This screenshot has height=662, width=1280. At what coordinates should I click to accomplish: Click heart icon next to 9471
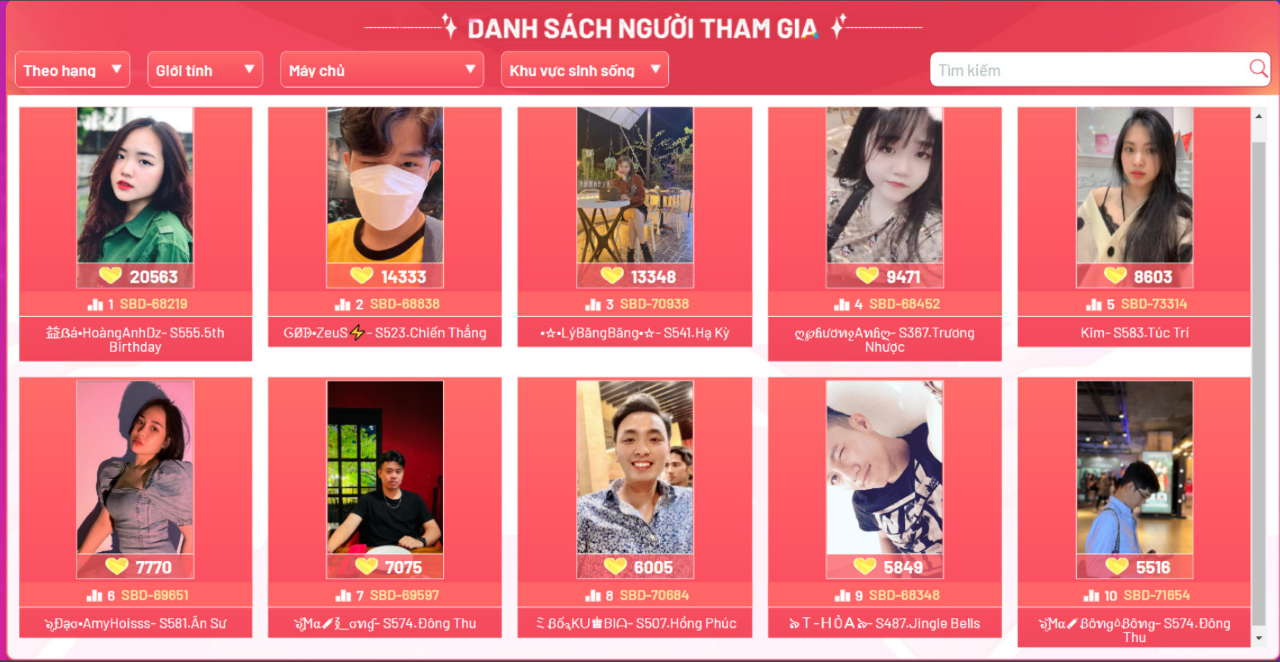(867, 276)
